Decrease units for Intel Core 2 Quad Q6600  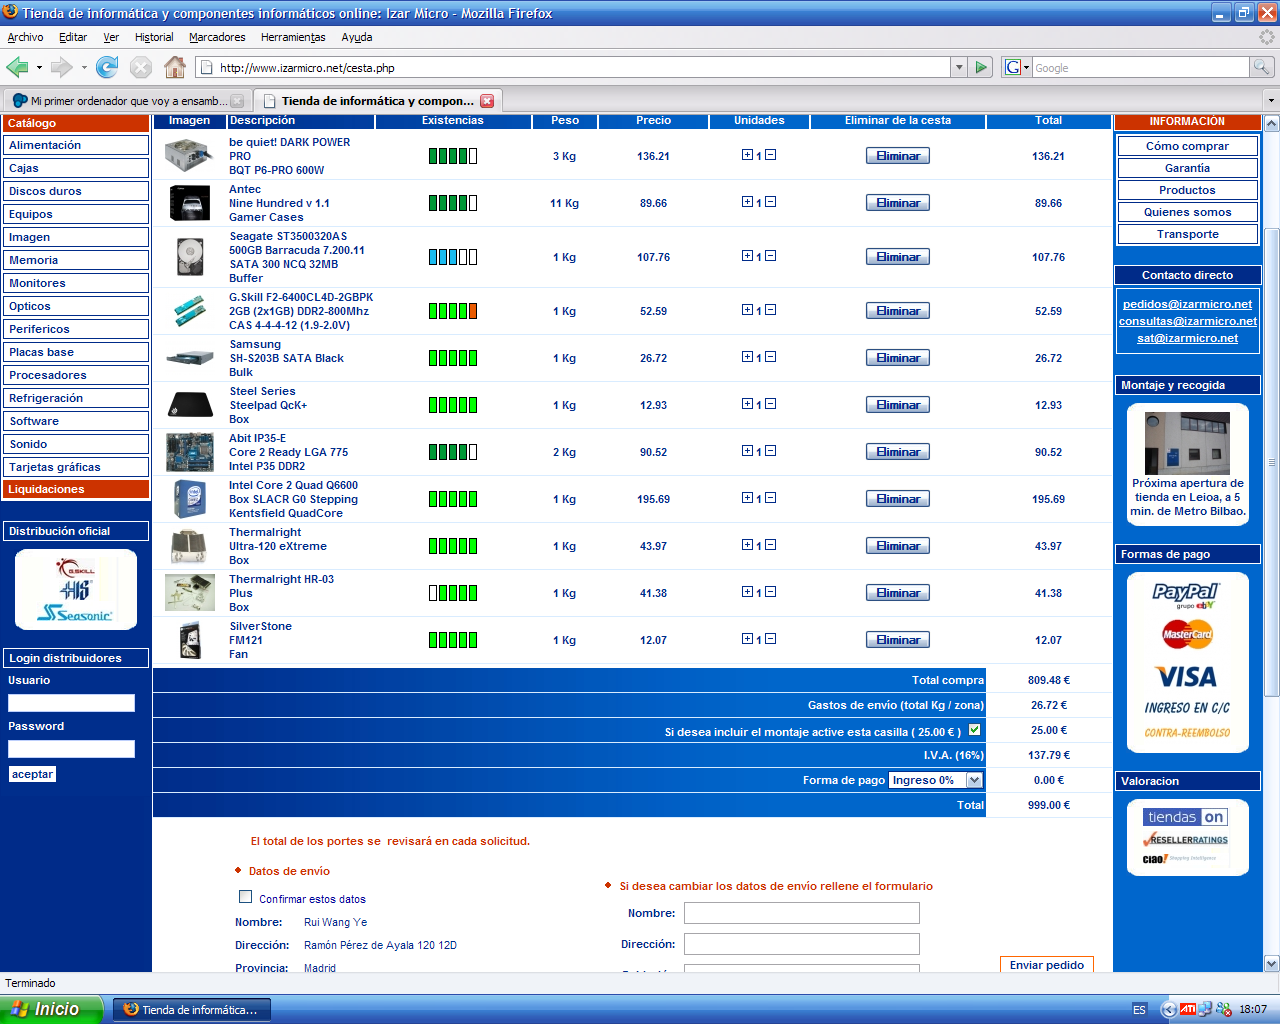click(x=770, y=498)
